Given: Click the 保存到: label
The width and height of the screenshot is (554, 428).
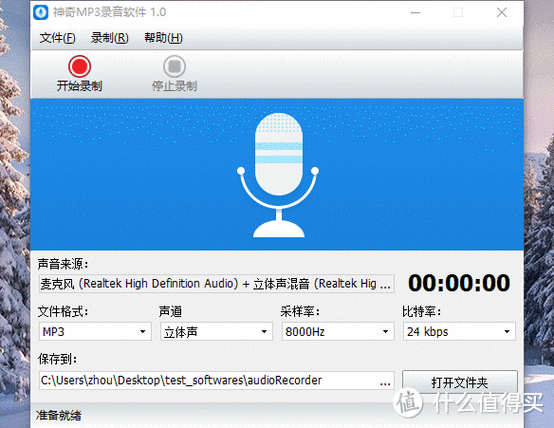Looking at the screenshot, I should coord(57,359).
